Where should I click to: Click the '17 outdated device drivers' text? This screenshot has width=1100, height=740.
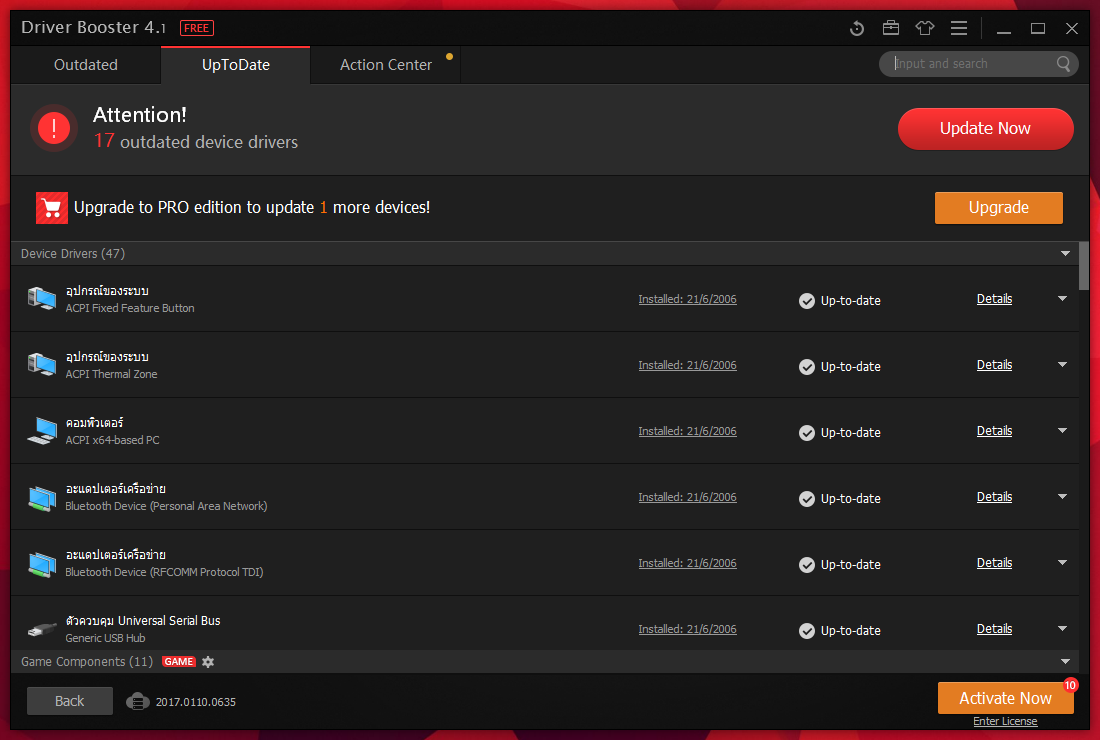click(196, 141)
